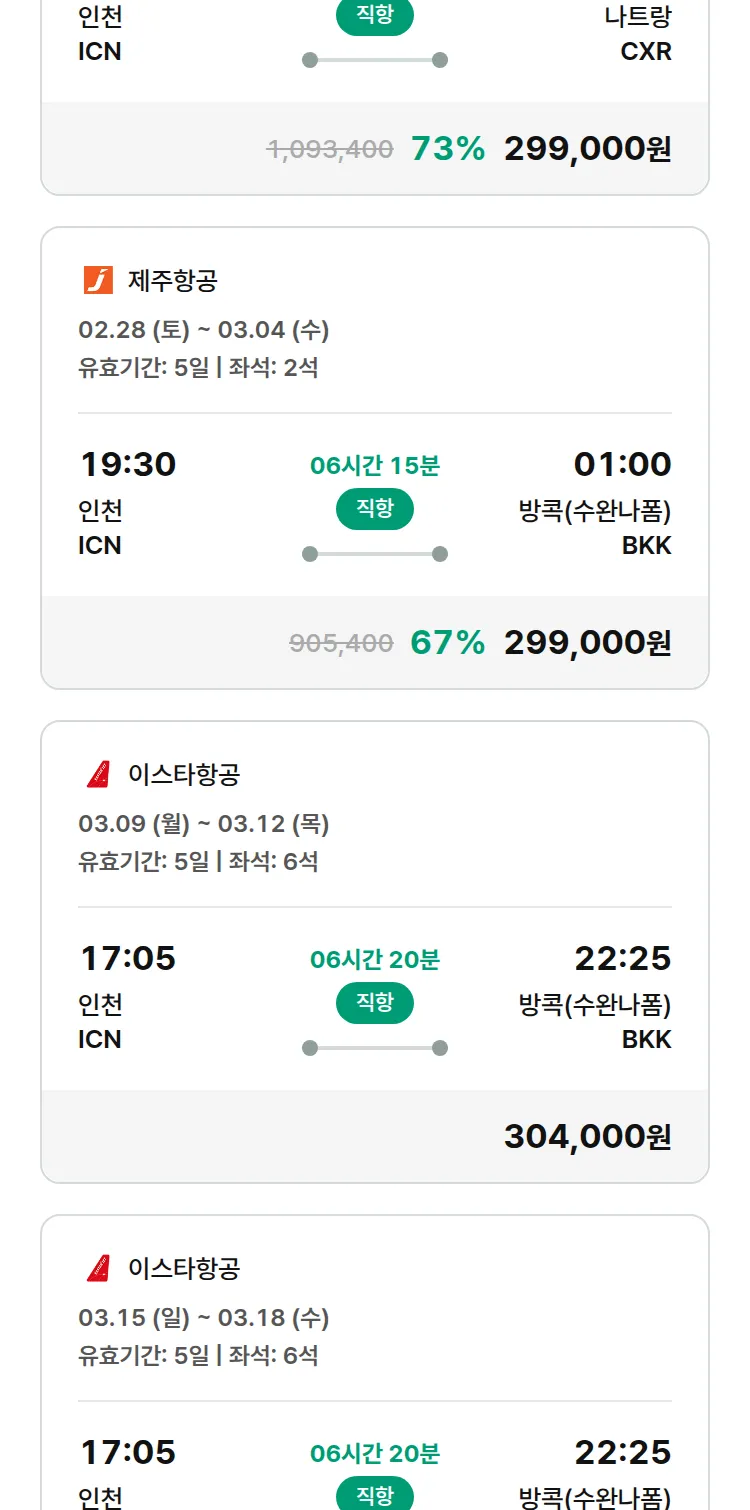Click the Jeju Air orange logo icon

tap(98, 280)
